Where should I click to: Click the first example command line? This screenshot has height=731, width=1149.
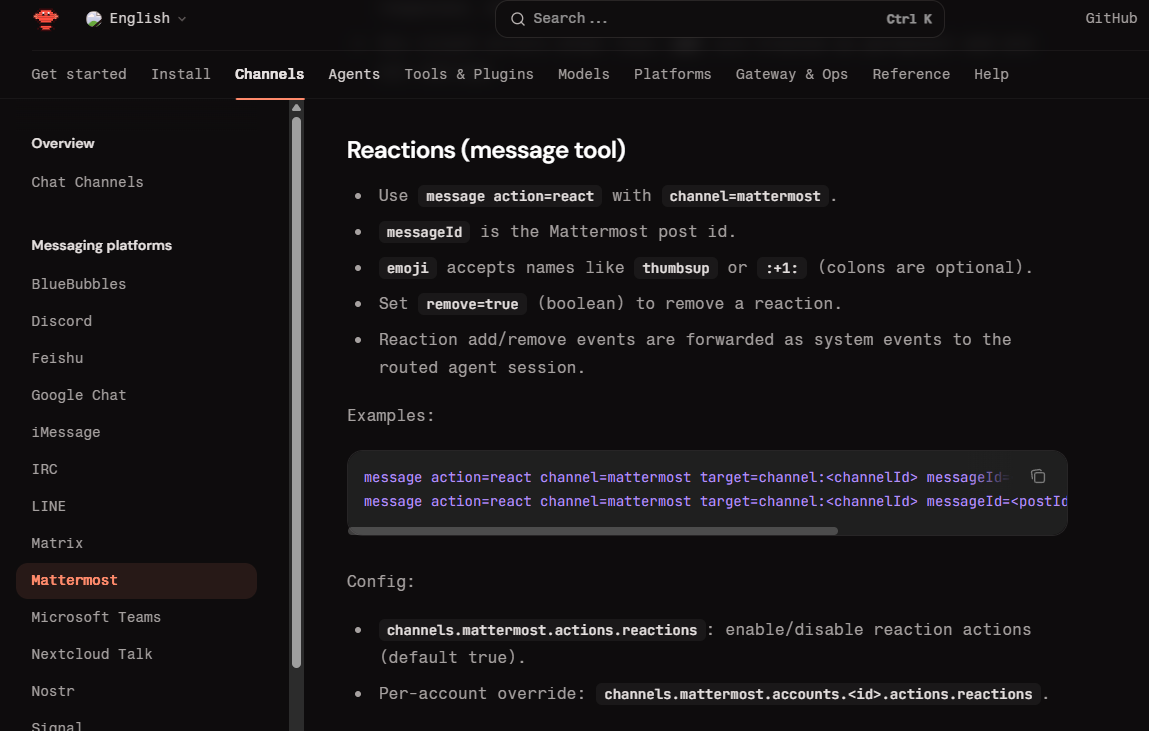(686, 478)
